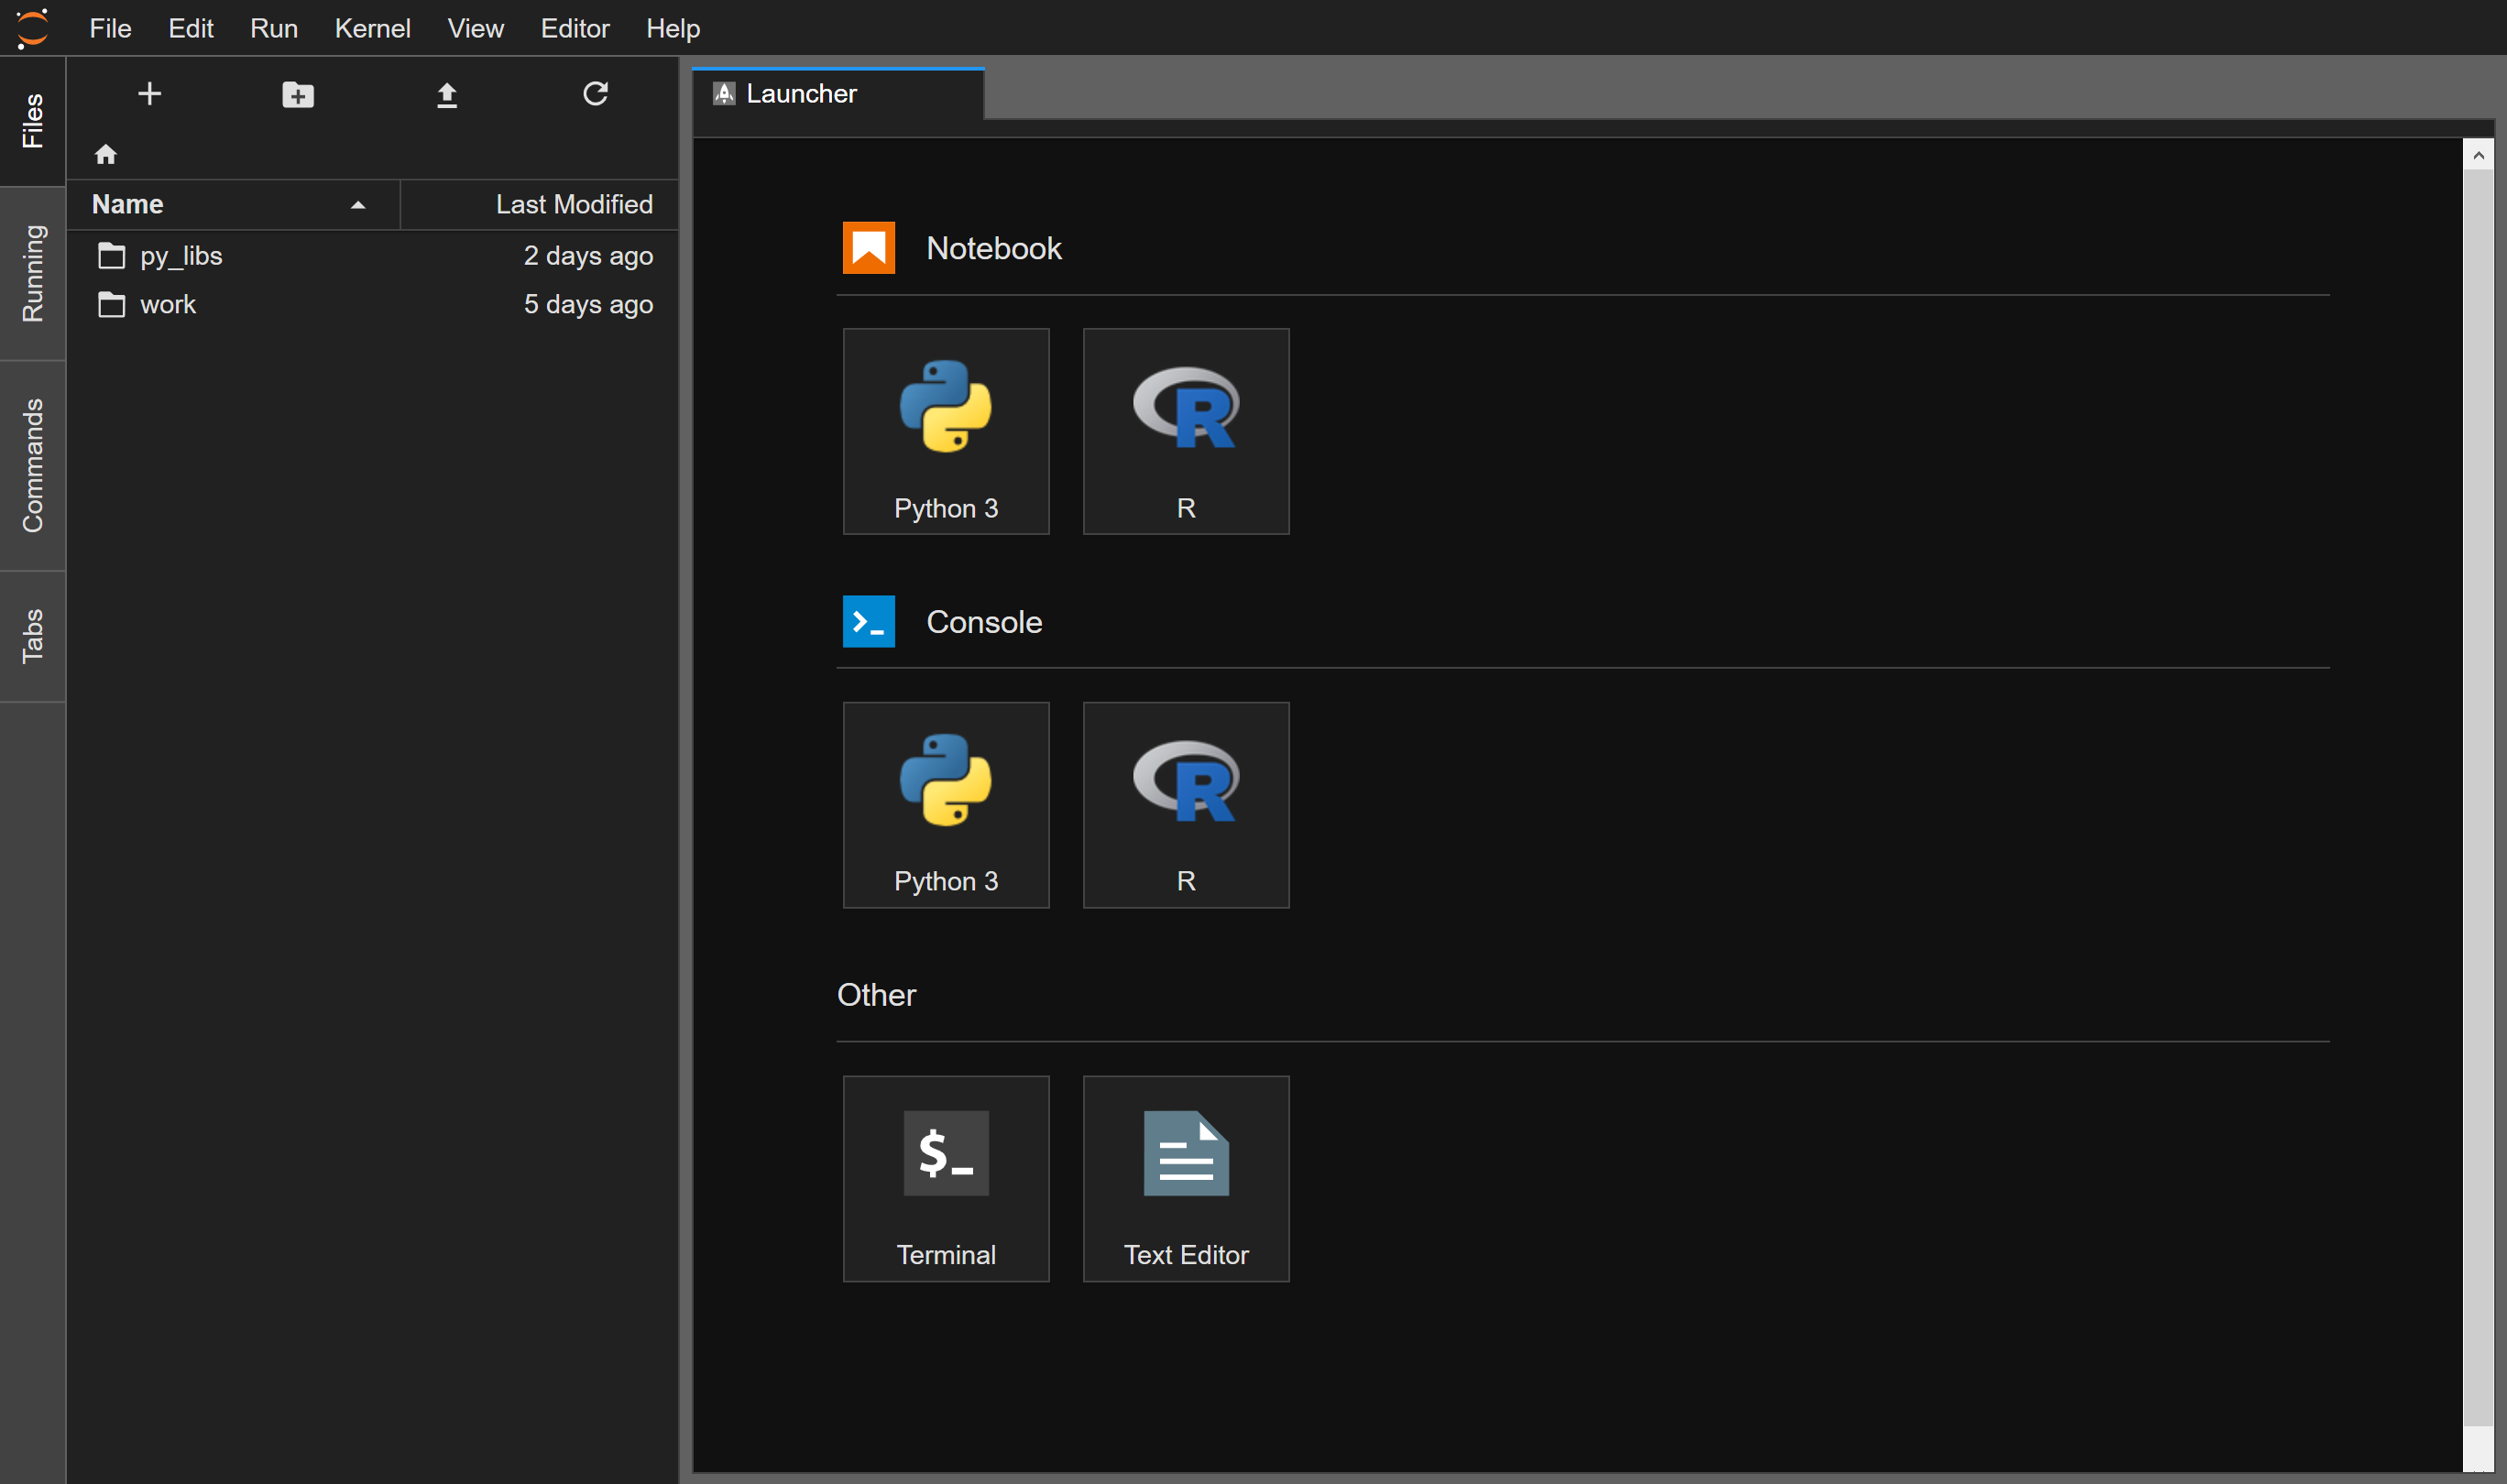This screenshot has width=2507, height=1484.
Task: Open a Python 3 console
Action: click(x=945, y=804)
